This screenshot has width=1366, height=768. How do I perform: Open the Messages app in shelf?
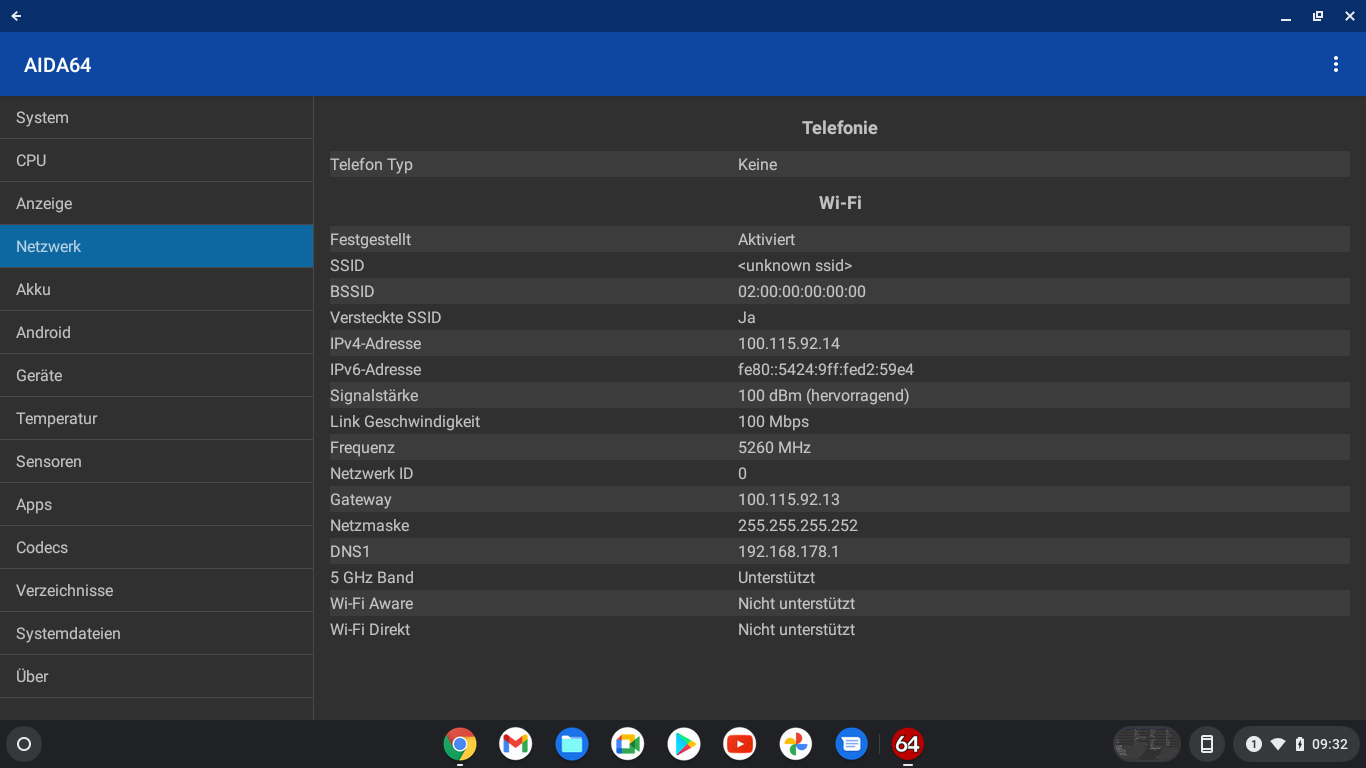pyautogui.click(x=851, y=744)
